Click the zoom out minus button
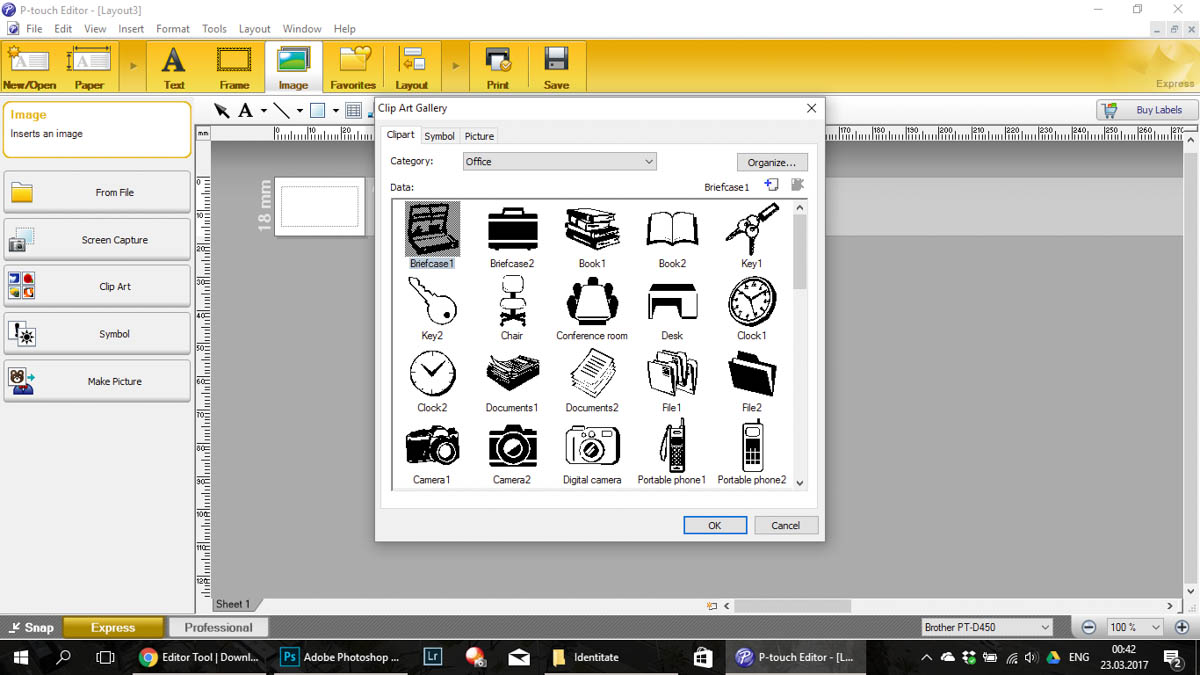Image resolution: width=1200 pixels, height=675 pixels. 1089,627
